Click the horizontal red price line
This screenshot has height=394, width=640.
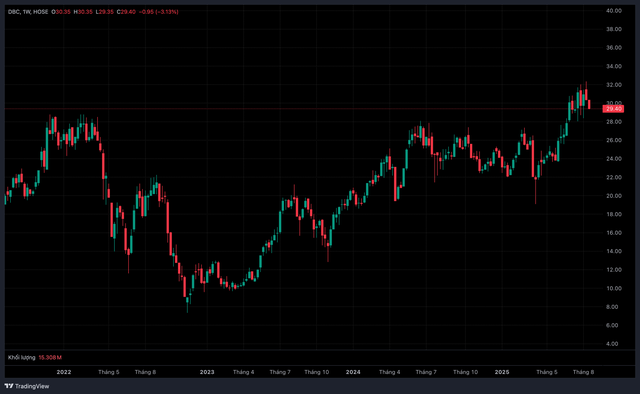coord(303,109)
